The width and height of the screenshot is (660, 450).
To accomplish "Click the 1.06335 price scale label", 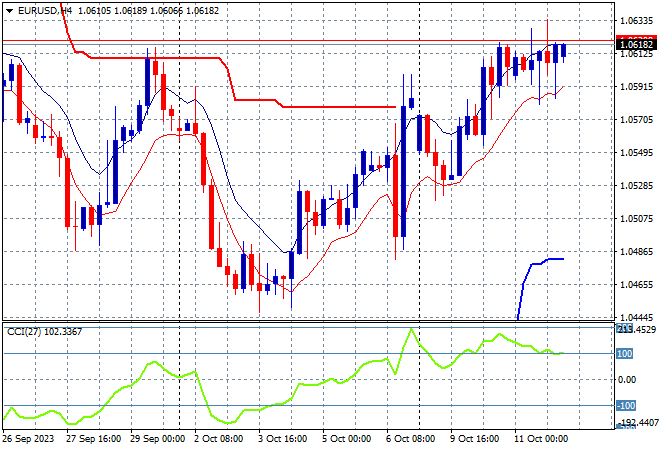I will pyautogui.click(x=636, y=20).
